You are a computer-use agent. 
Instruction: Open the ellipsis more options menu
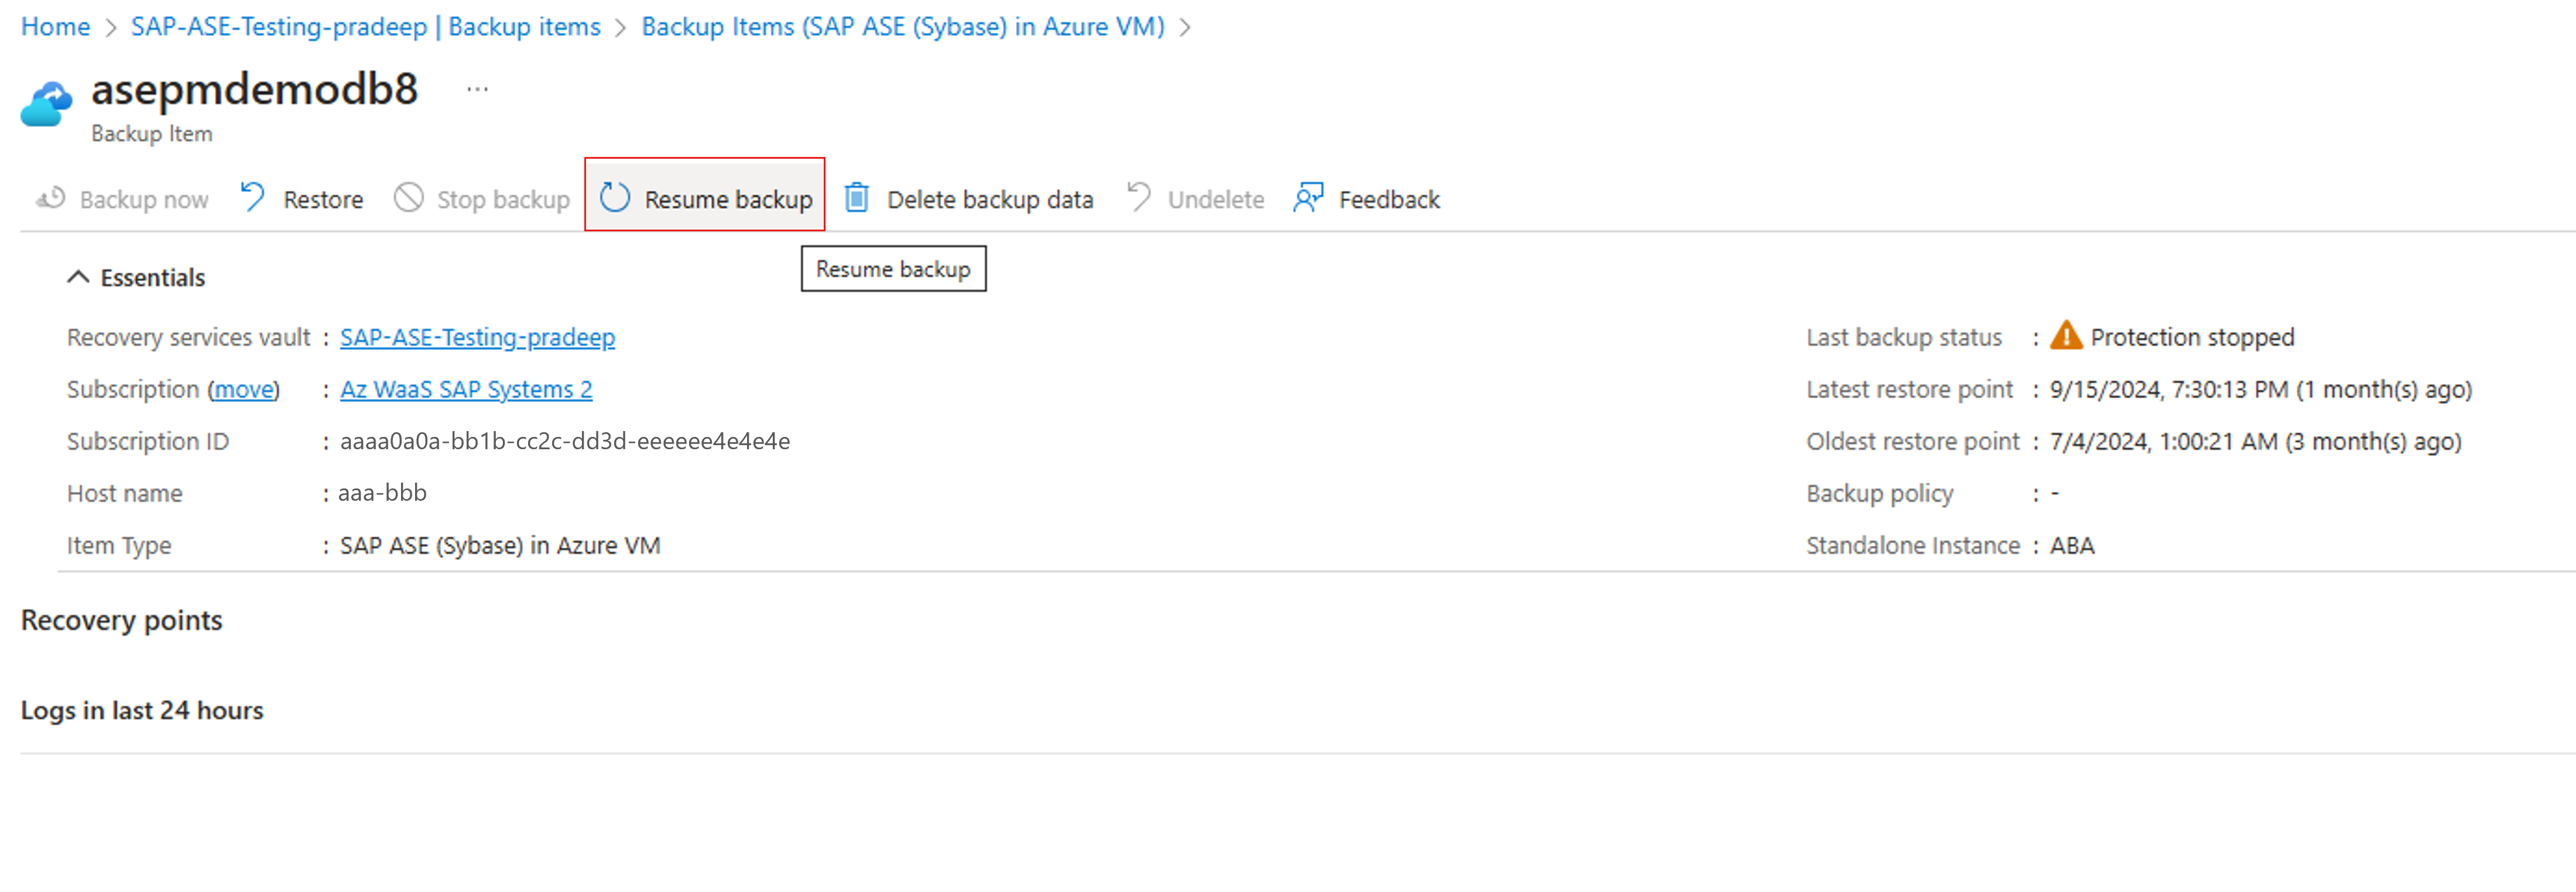477,90
